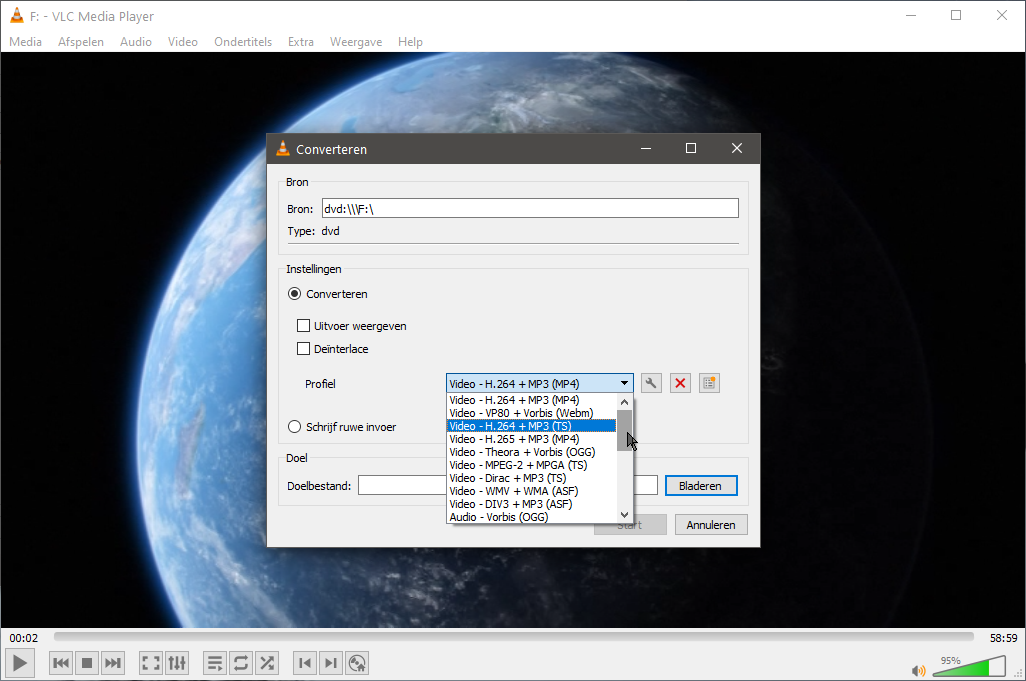Delete selected profile with red X
This screenshot has width=1026, height=681.
pos(681,383)
